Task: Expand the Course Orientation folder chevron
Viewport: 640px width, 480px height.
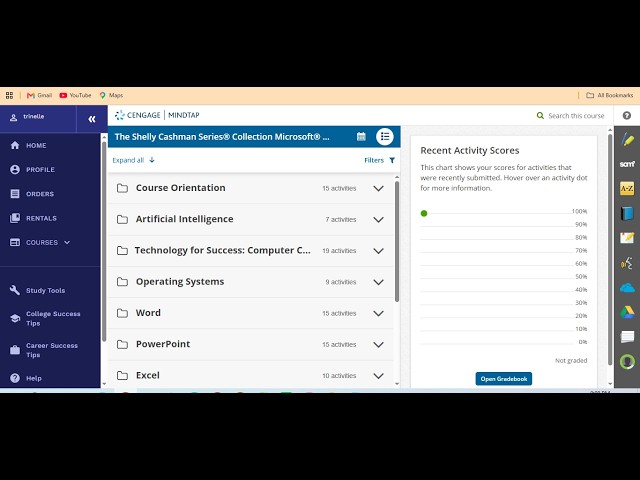Action: pyautogui.click(x=378, y=188)
